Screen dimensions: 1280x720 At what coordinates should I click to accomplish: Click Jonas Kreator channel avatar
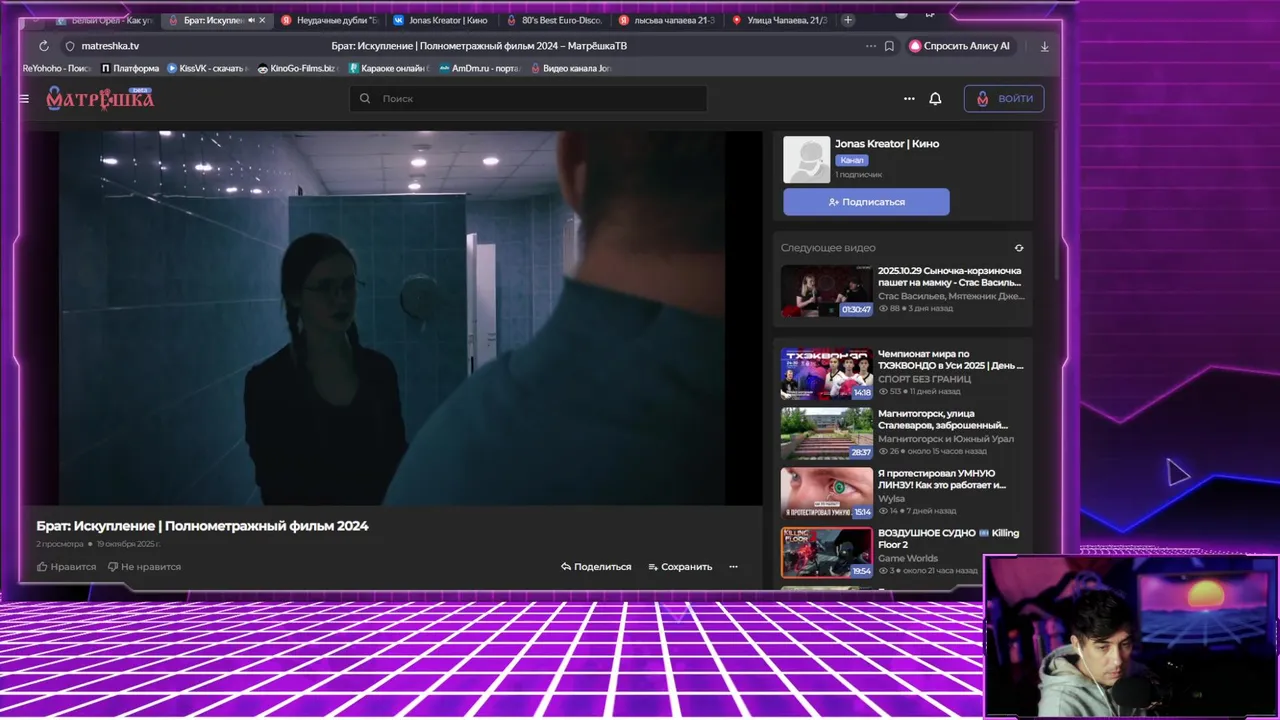[x=806, y=160]
